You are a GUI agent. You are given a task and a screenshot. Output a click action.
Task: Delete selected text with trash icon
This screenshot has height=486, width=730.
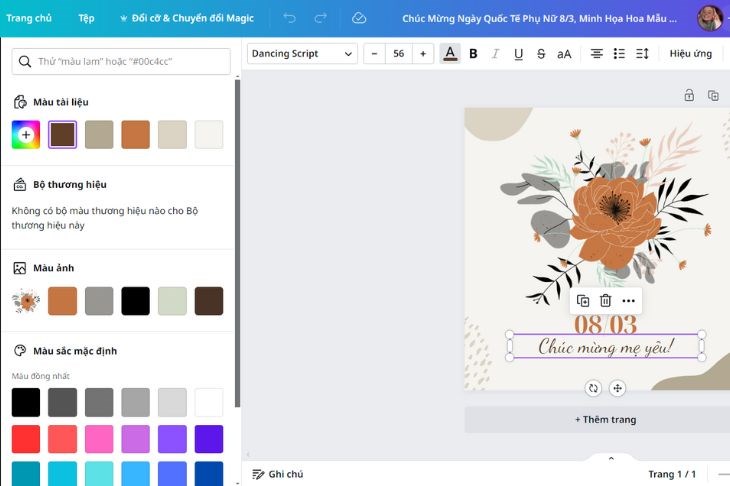(x=605, y=301)
